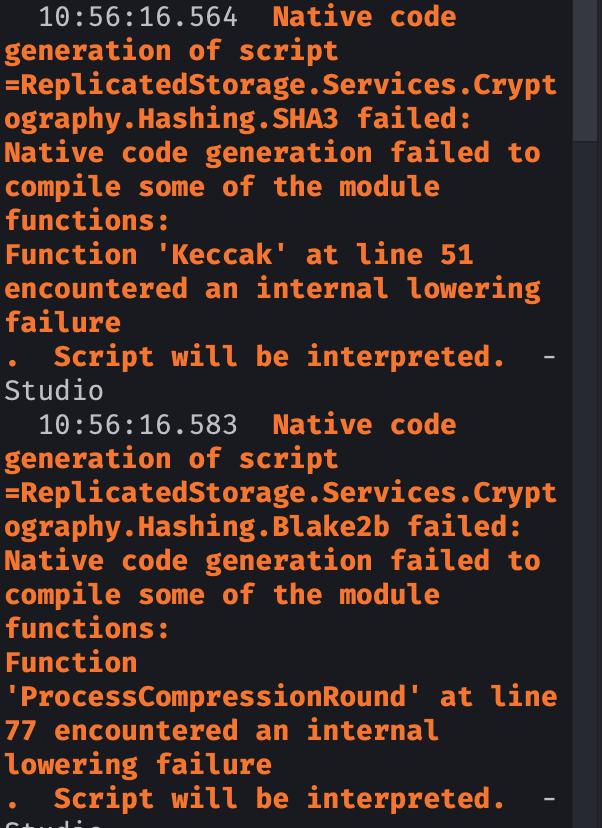602x828 pixels.
Task: Click the first 'compile some of the module' line
Action: tap(222, 187)
